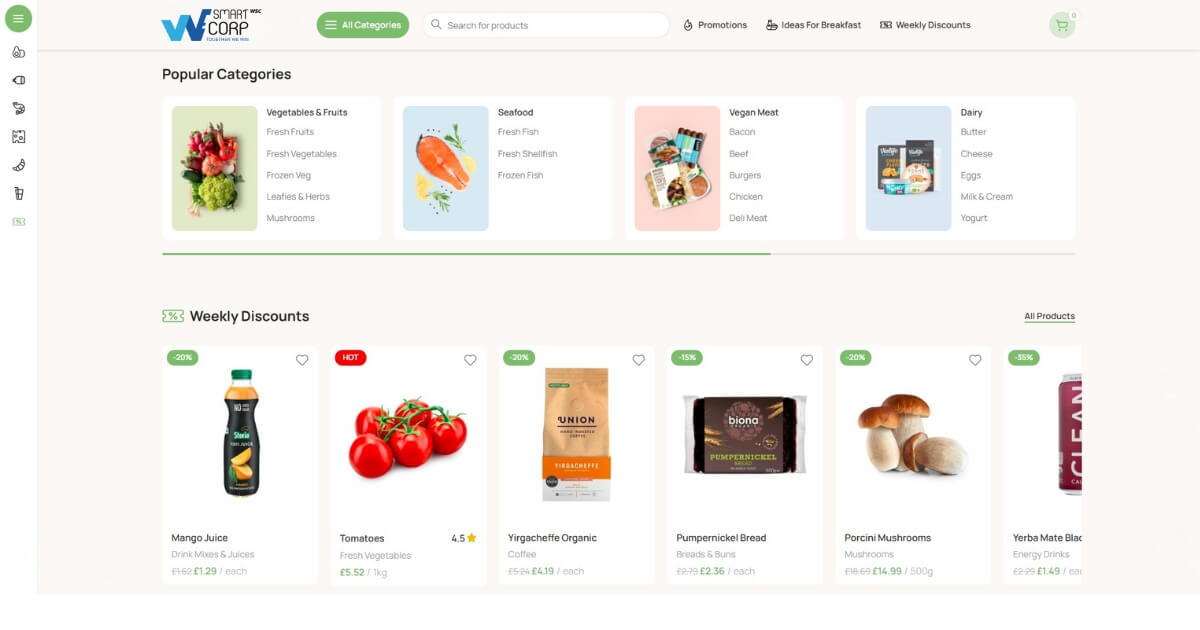
Task: Select the drinks cup icon in sidebar
Action: (x=18, y=193)
